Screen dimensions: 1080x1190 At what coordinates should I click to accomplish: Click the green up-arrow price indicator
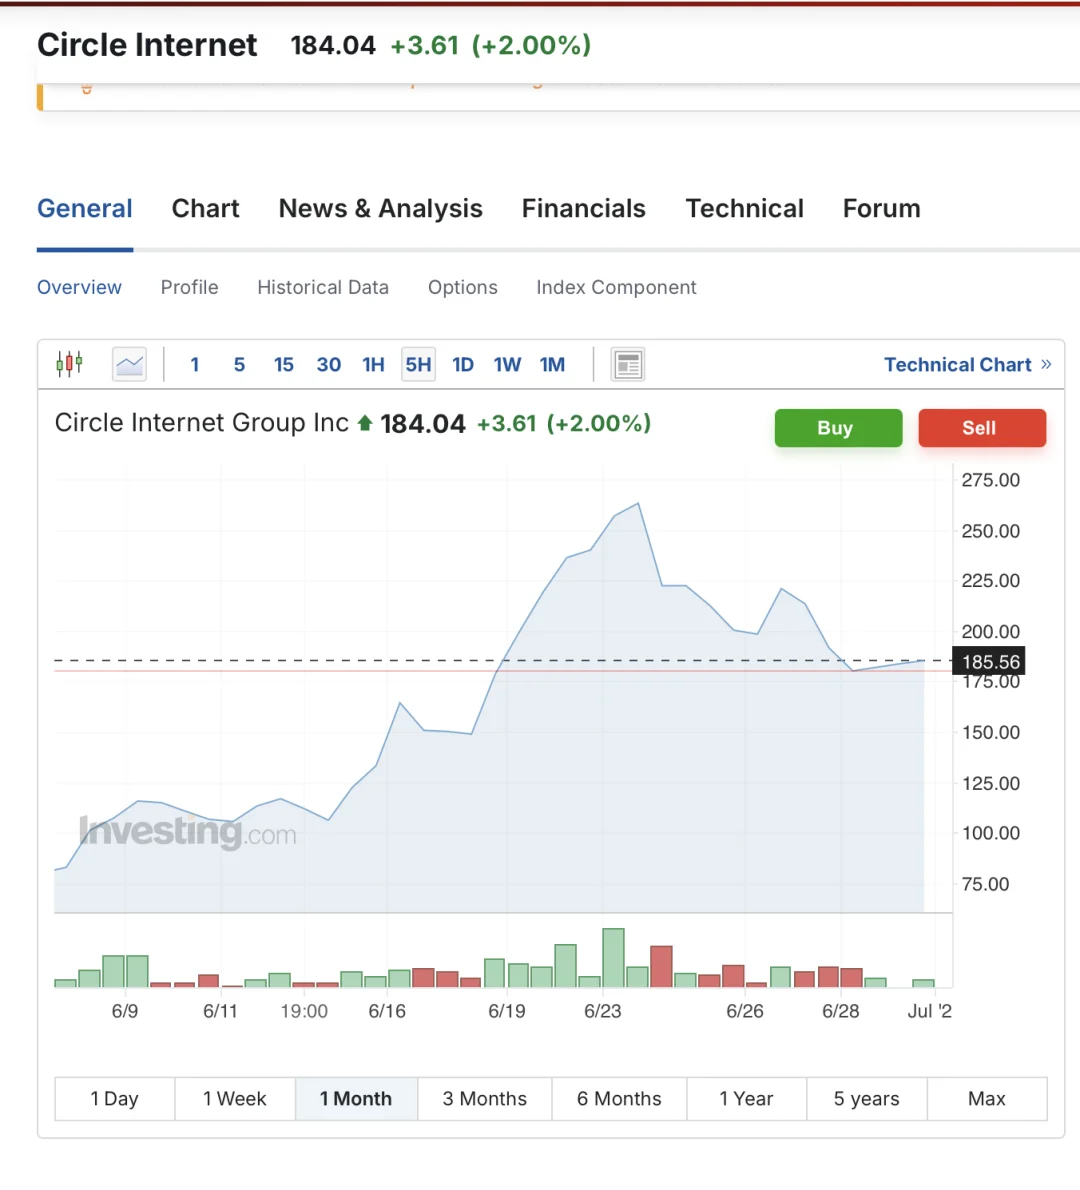tap(365, 424)
